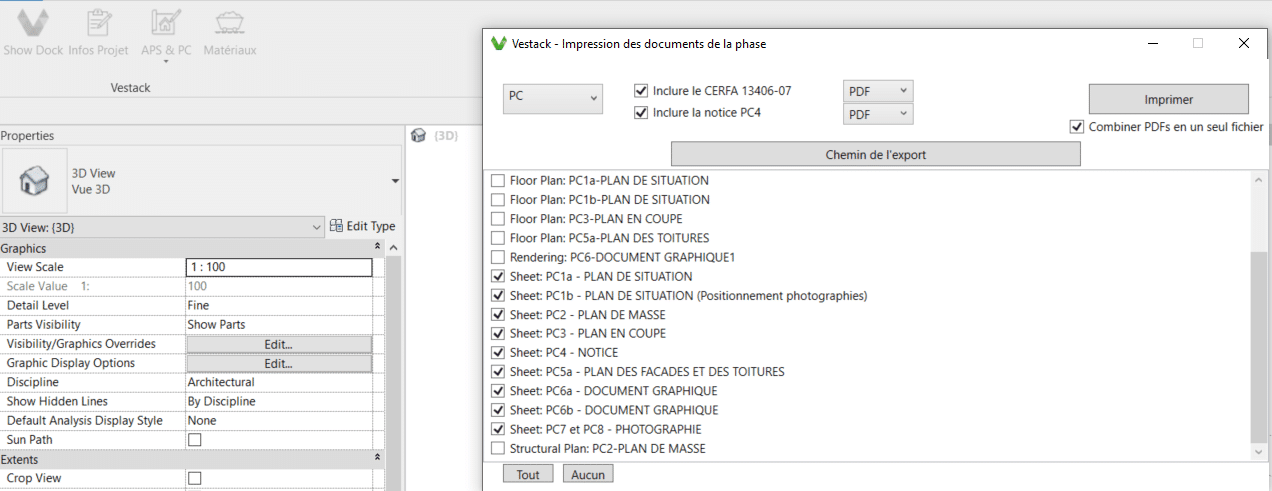The width and height of the screenshot is (1272, 491).
Task: Click the 3D View house type icon
Action: coord(35,181)
